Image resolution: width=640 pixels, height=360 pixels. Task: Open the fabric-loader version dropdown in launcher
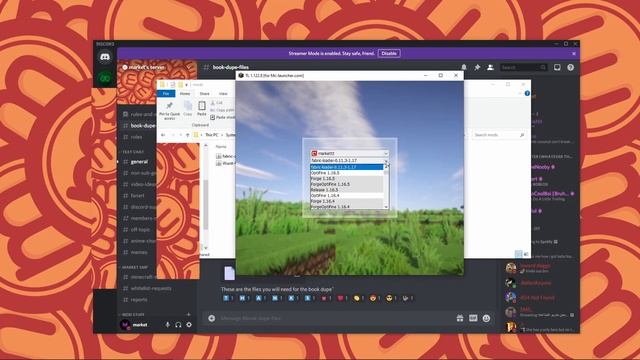point(349,160)
